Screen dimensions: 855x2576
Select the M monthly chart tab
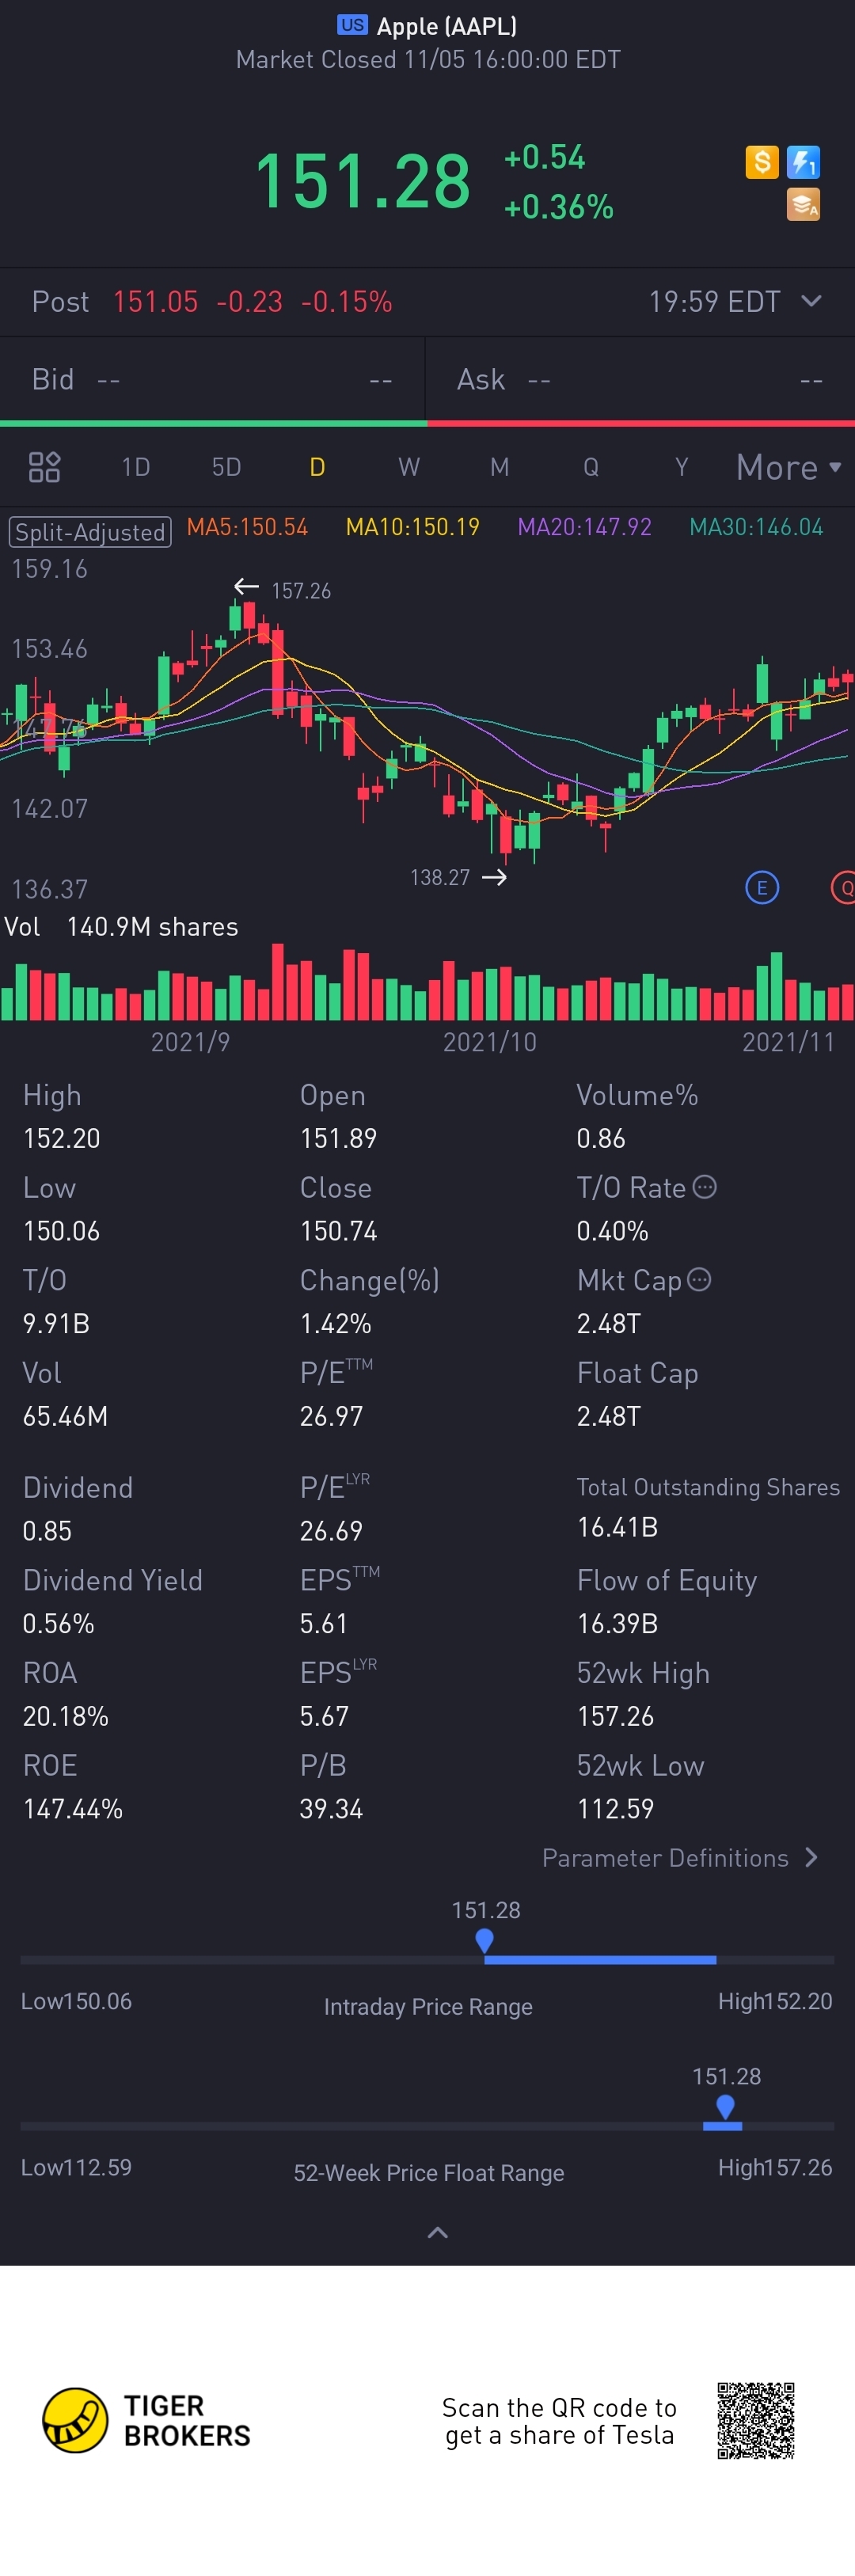click(x=499, y=467)
